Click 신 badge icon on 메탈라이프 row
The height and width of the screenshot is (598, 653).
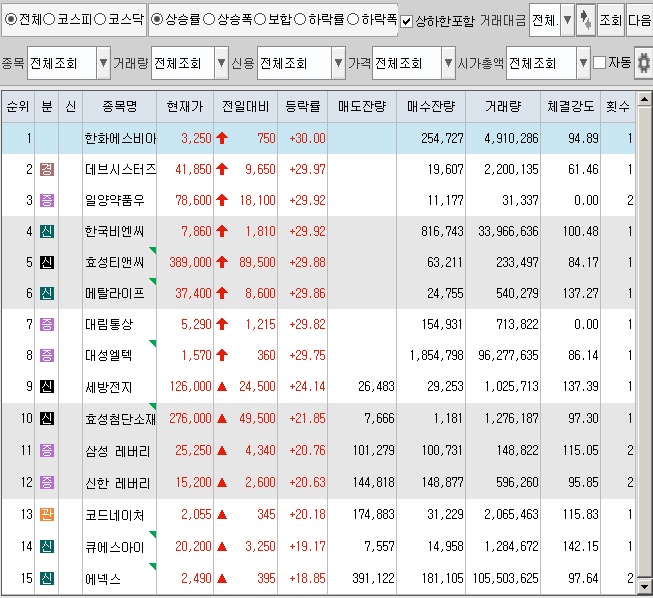point(47,294)
